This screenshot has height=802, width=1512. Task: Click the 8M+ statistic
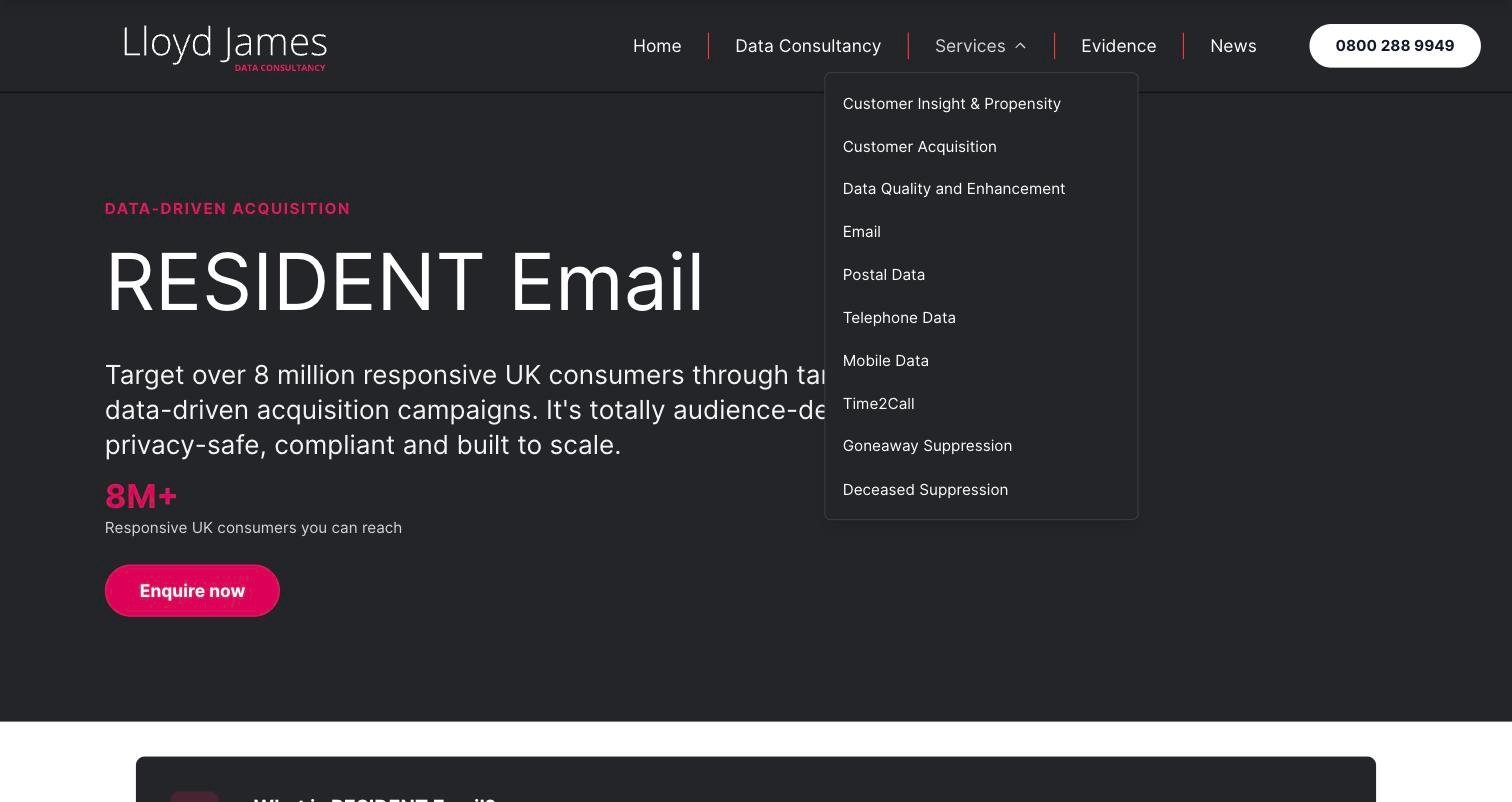click(141, 496)
